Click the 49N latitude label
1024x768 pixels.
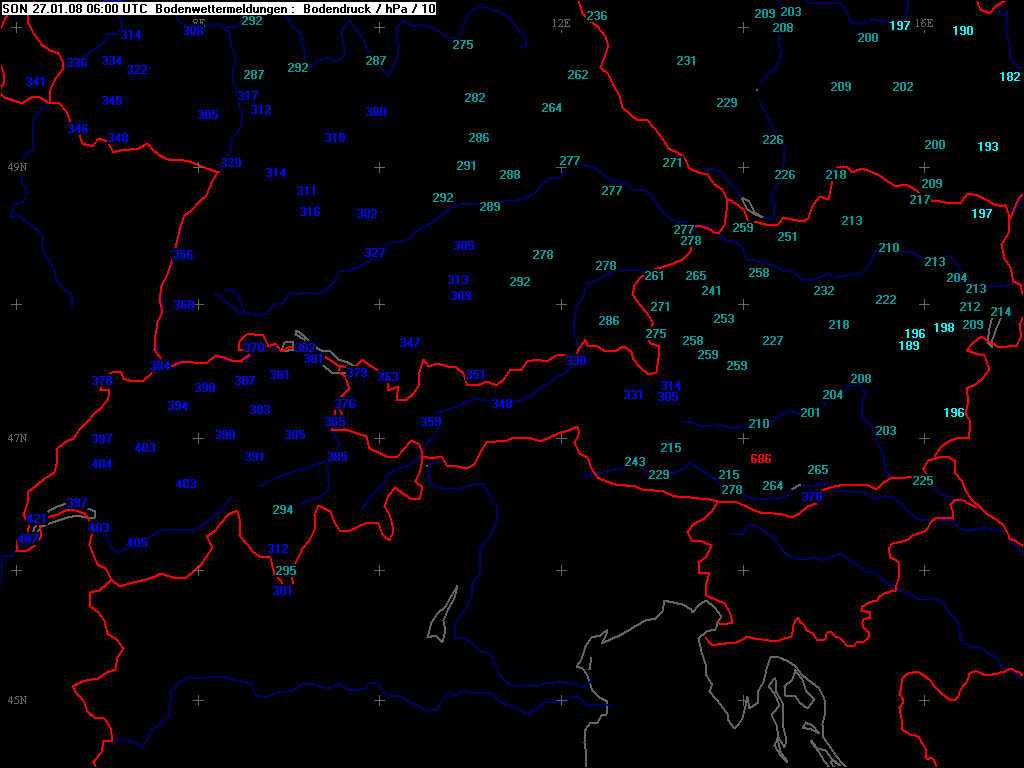point(17,167)
